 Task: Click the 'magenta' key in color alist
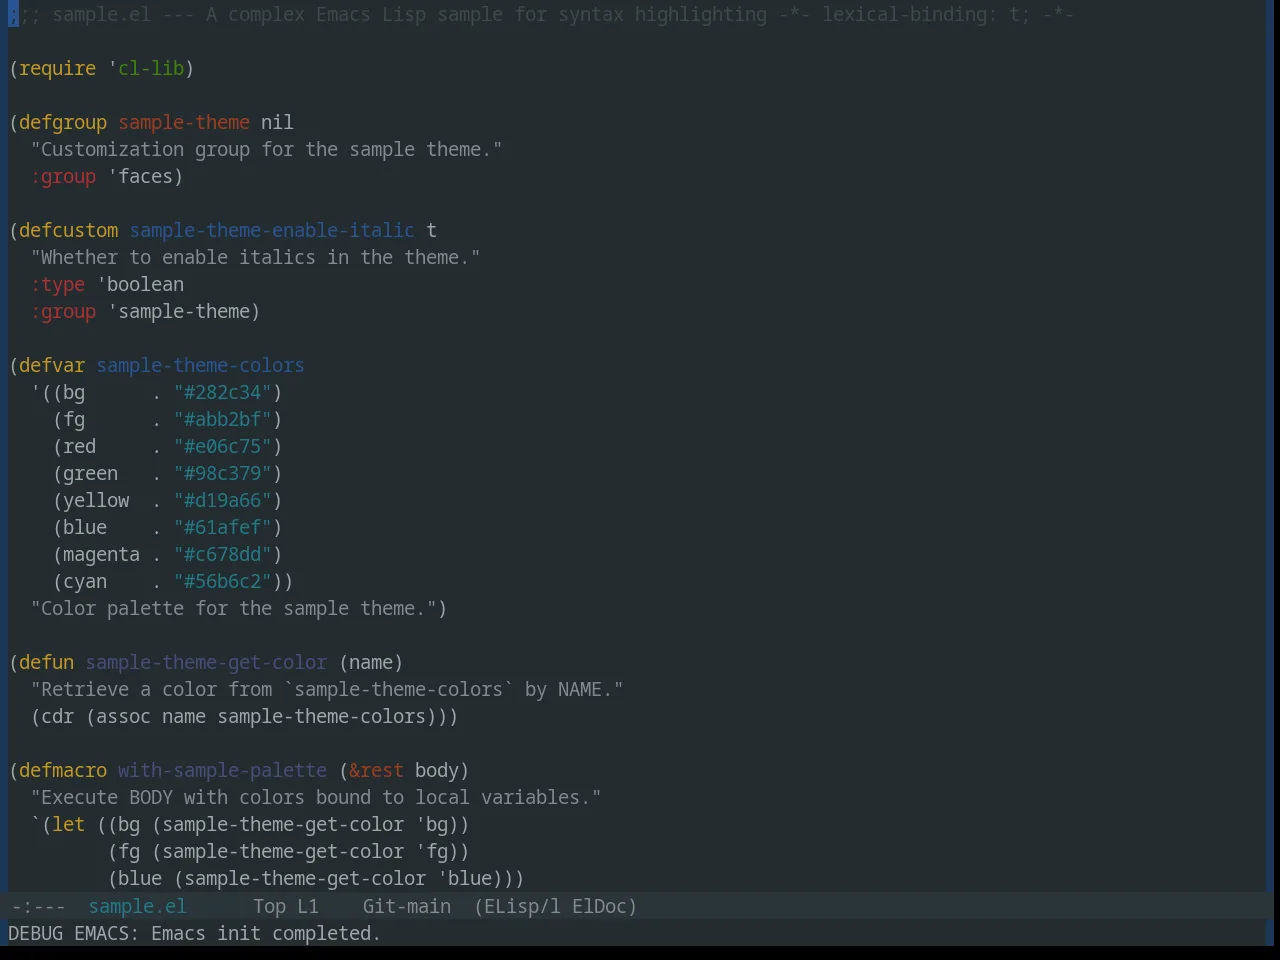coord(101,554)
